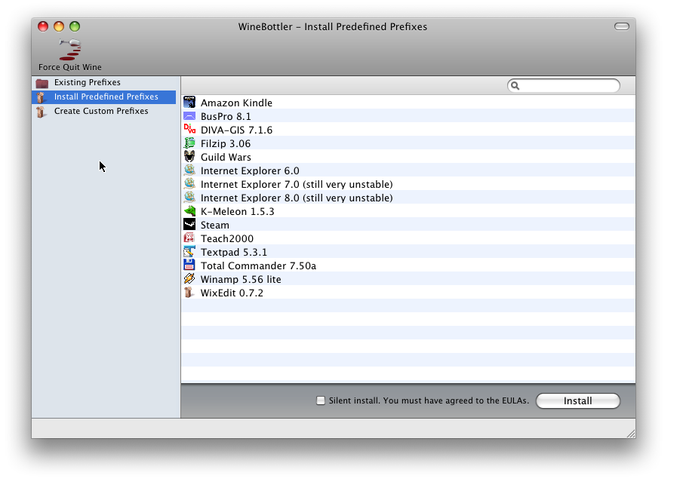Viewport: 680px width, 494px height.
Task: Select the Guild Wars entry
Action: point(408,157)
